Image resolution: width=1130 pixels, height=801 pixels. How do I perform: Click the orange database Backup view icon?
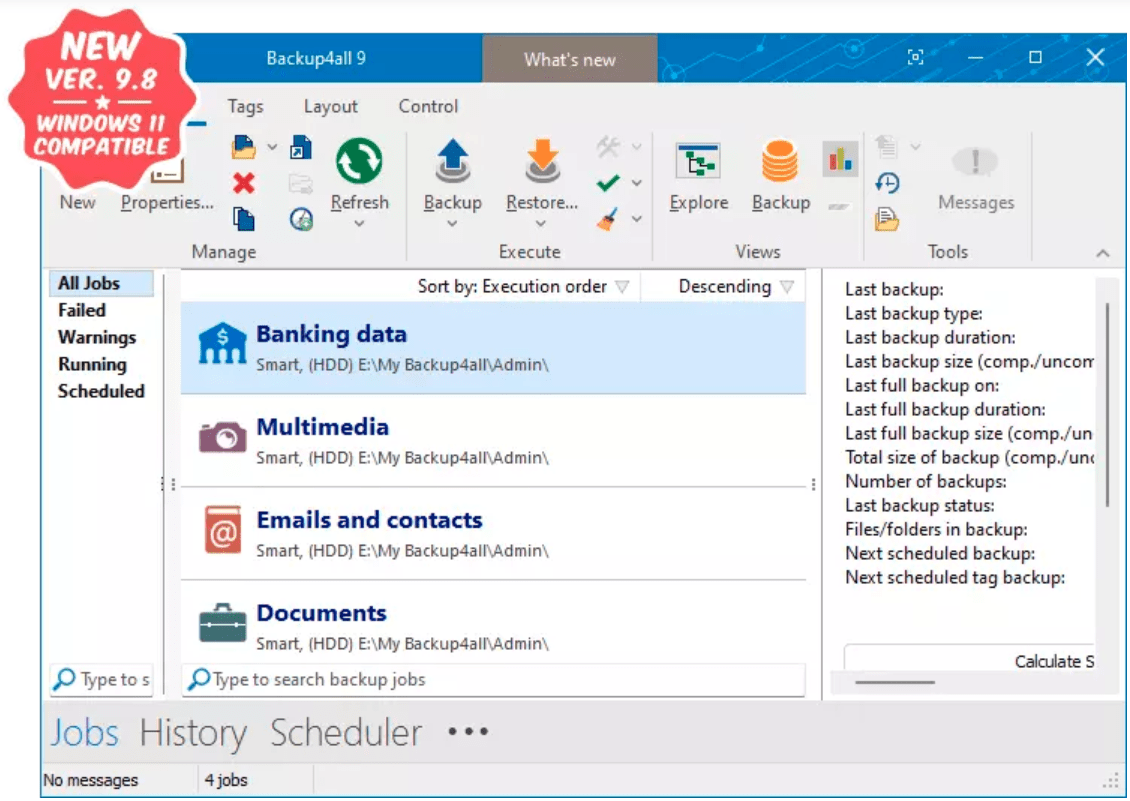pyautogui.click(x=780, y=161)
